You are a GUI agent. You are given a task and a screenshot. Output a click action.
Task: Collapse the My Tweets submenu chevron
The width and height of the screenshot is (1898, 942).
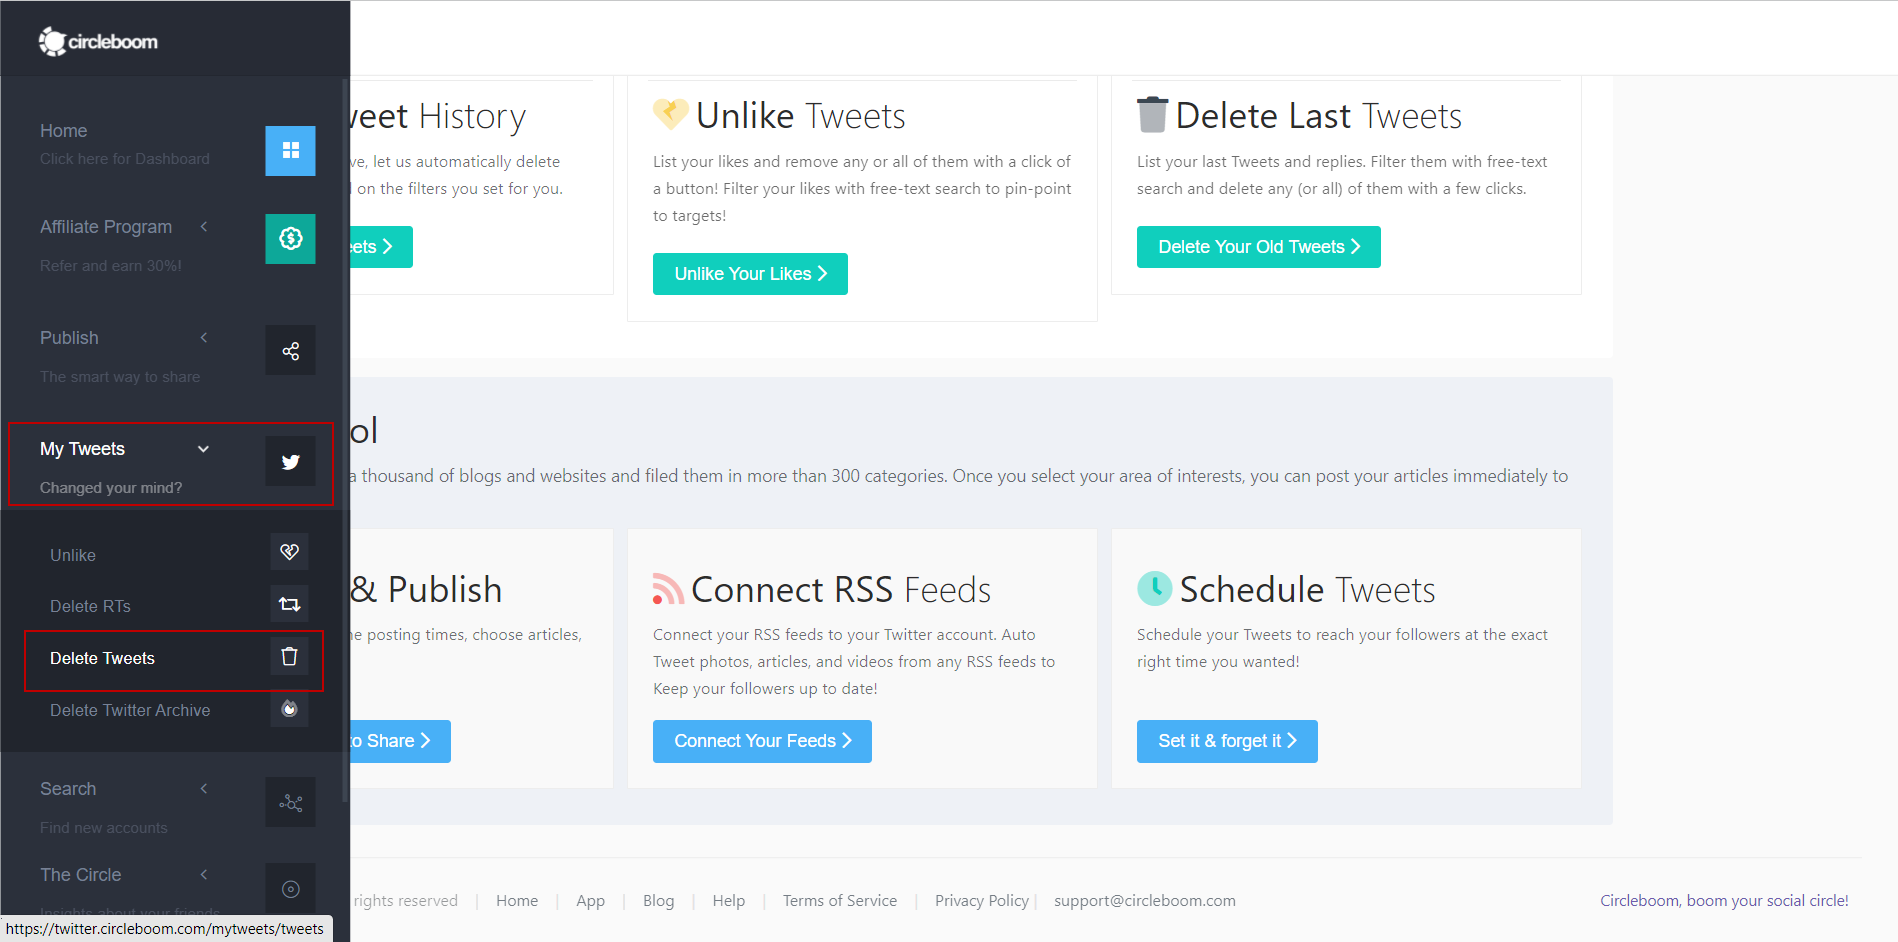pyautogui.click(x=204, y=449)
